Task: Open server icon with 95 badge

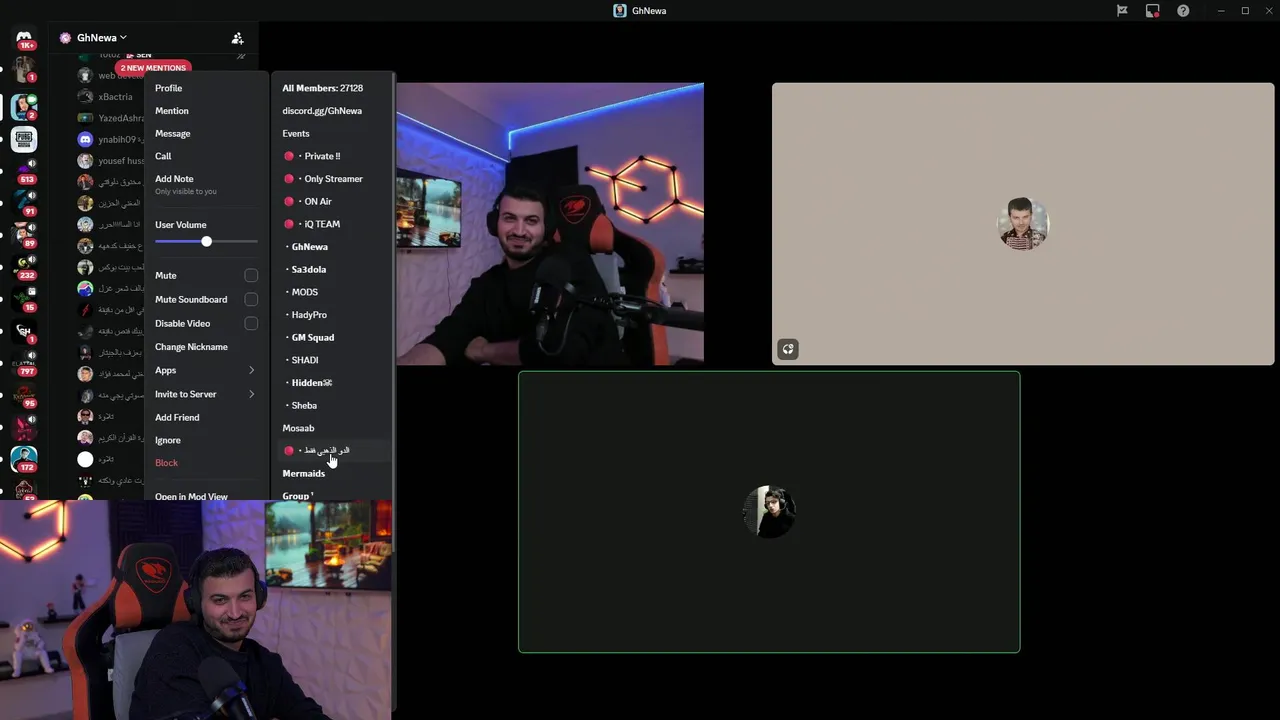Action: (24, 394)
